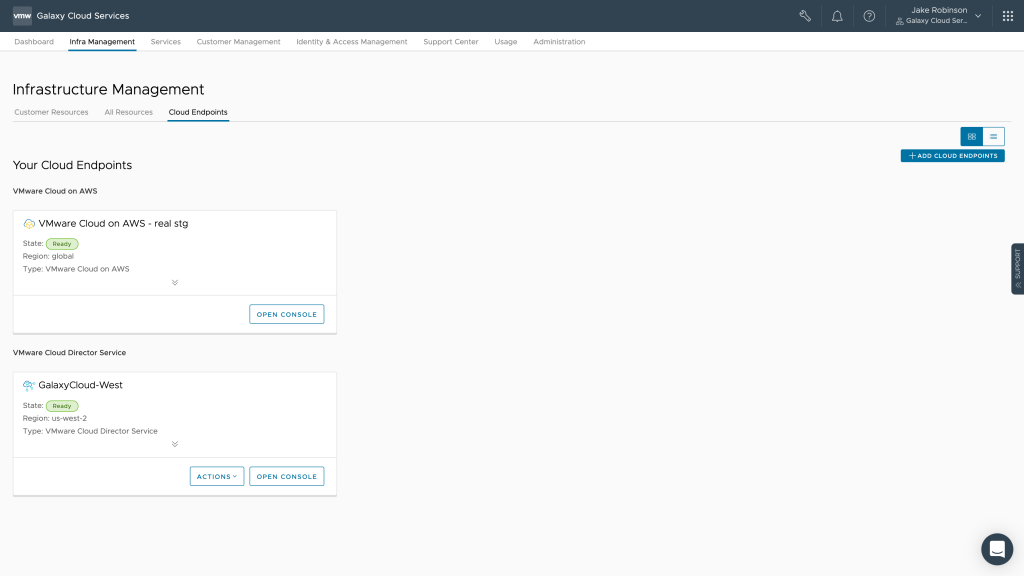Switch to All Resources sub-tab
1024x576 pixels.
(129, 112)
